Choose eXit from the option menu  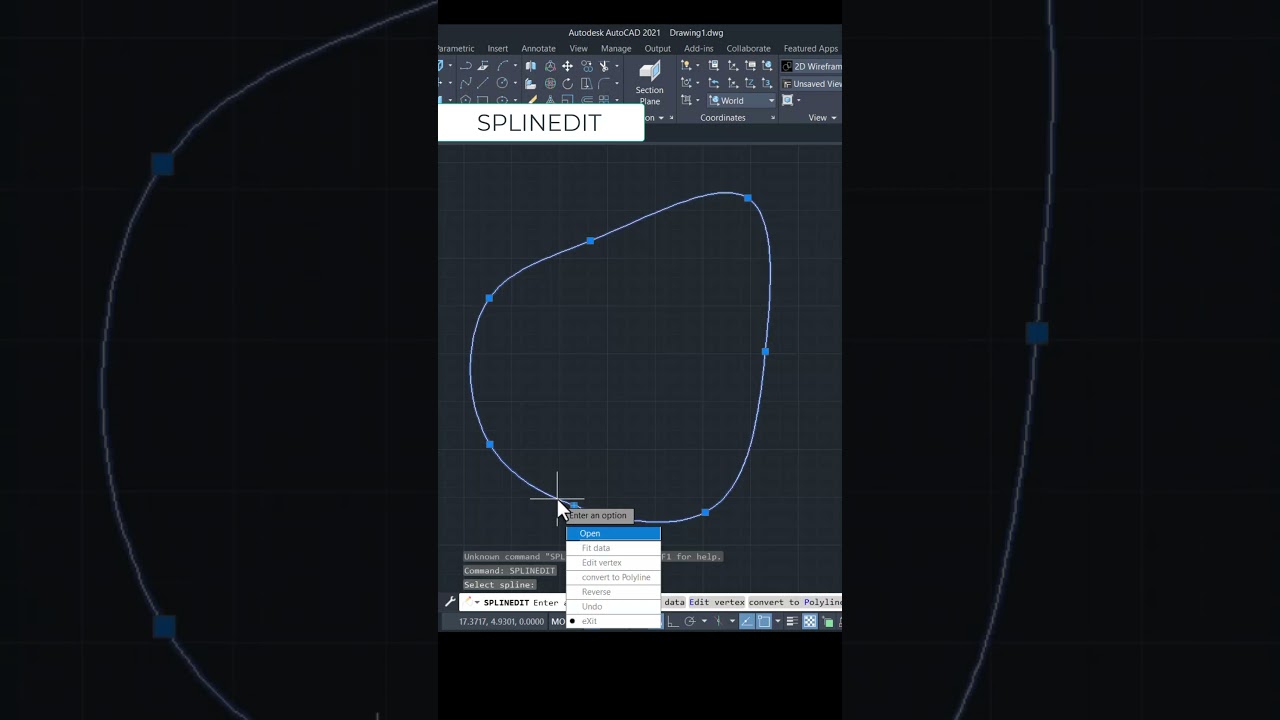tap(613, 621)
